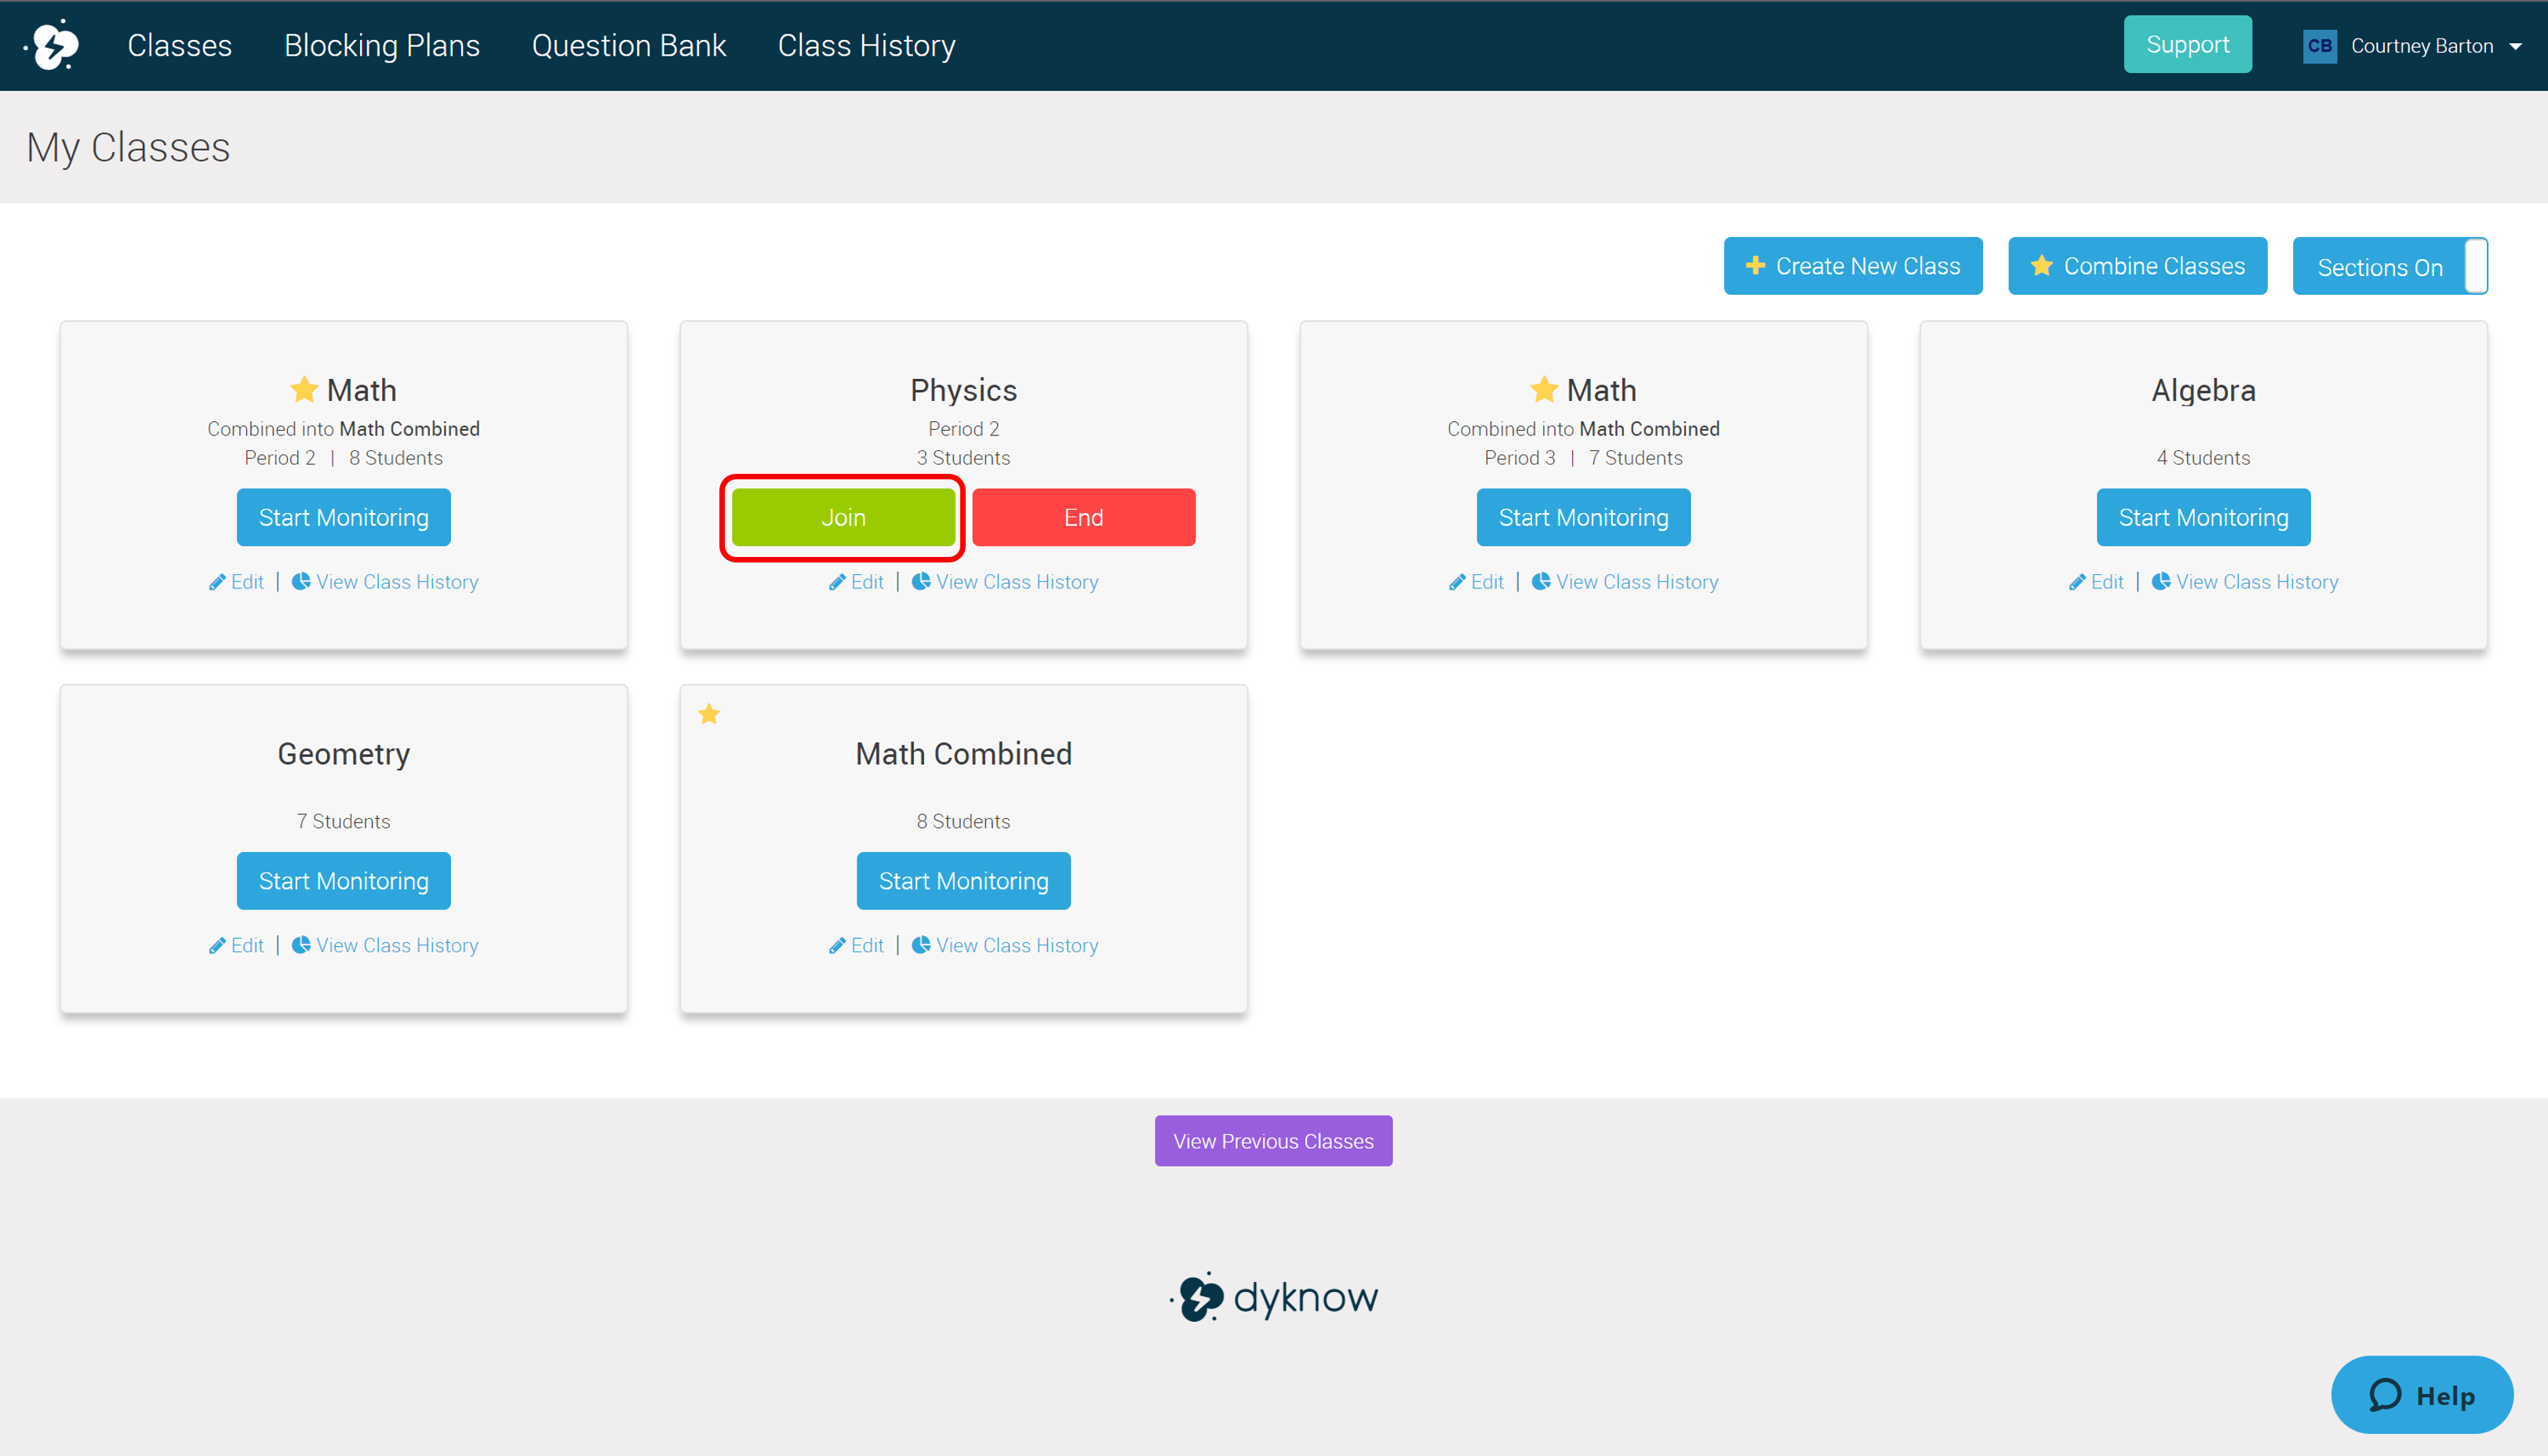The height and width of the screenshot is (1456, 2548).
Task: Start Monitoring the Math Period 2 class
Action: pyautogui.click(x=343, y=517)
